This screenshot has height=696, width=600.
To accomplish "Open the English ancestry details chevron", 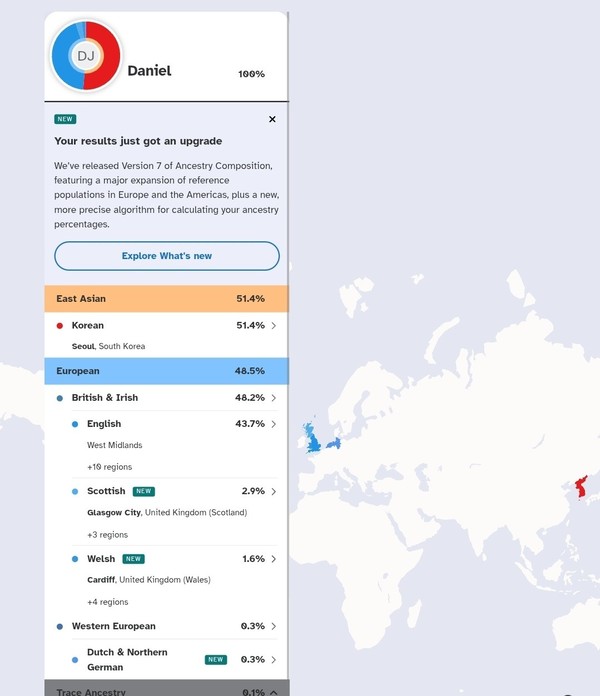I will coord(274,424).
